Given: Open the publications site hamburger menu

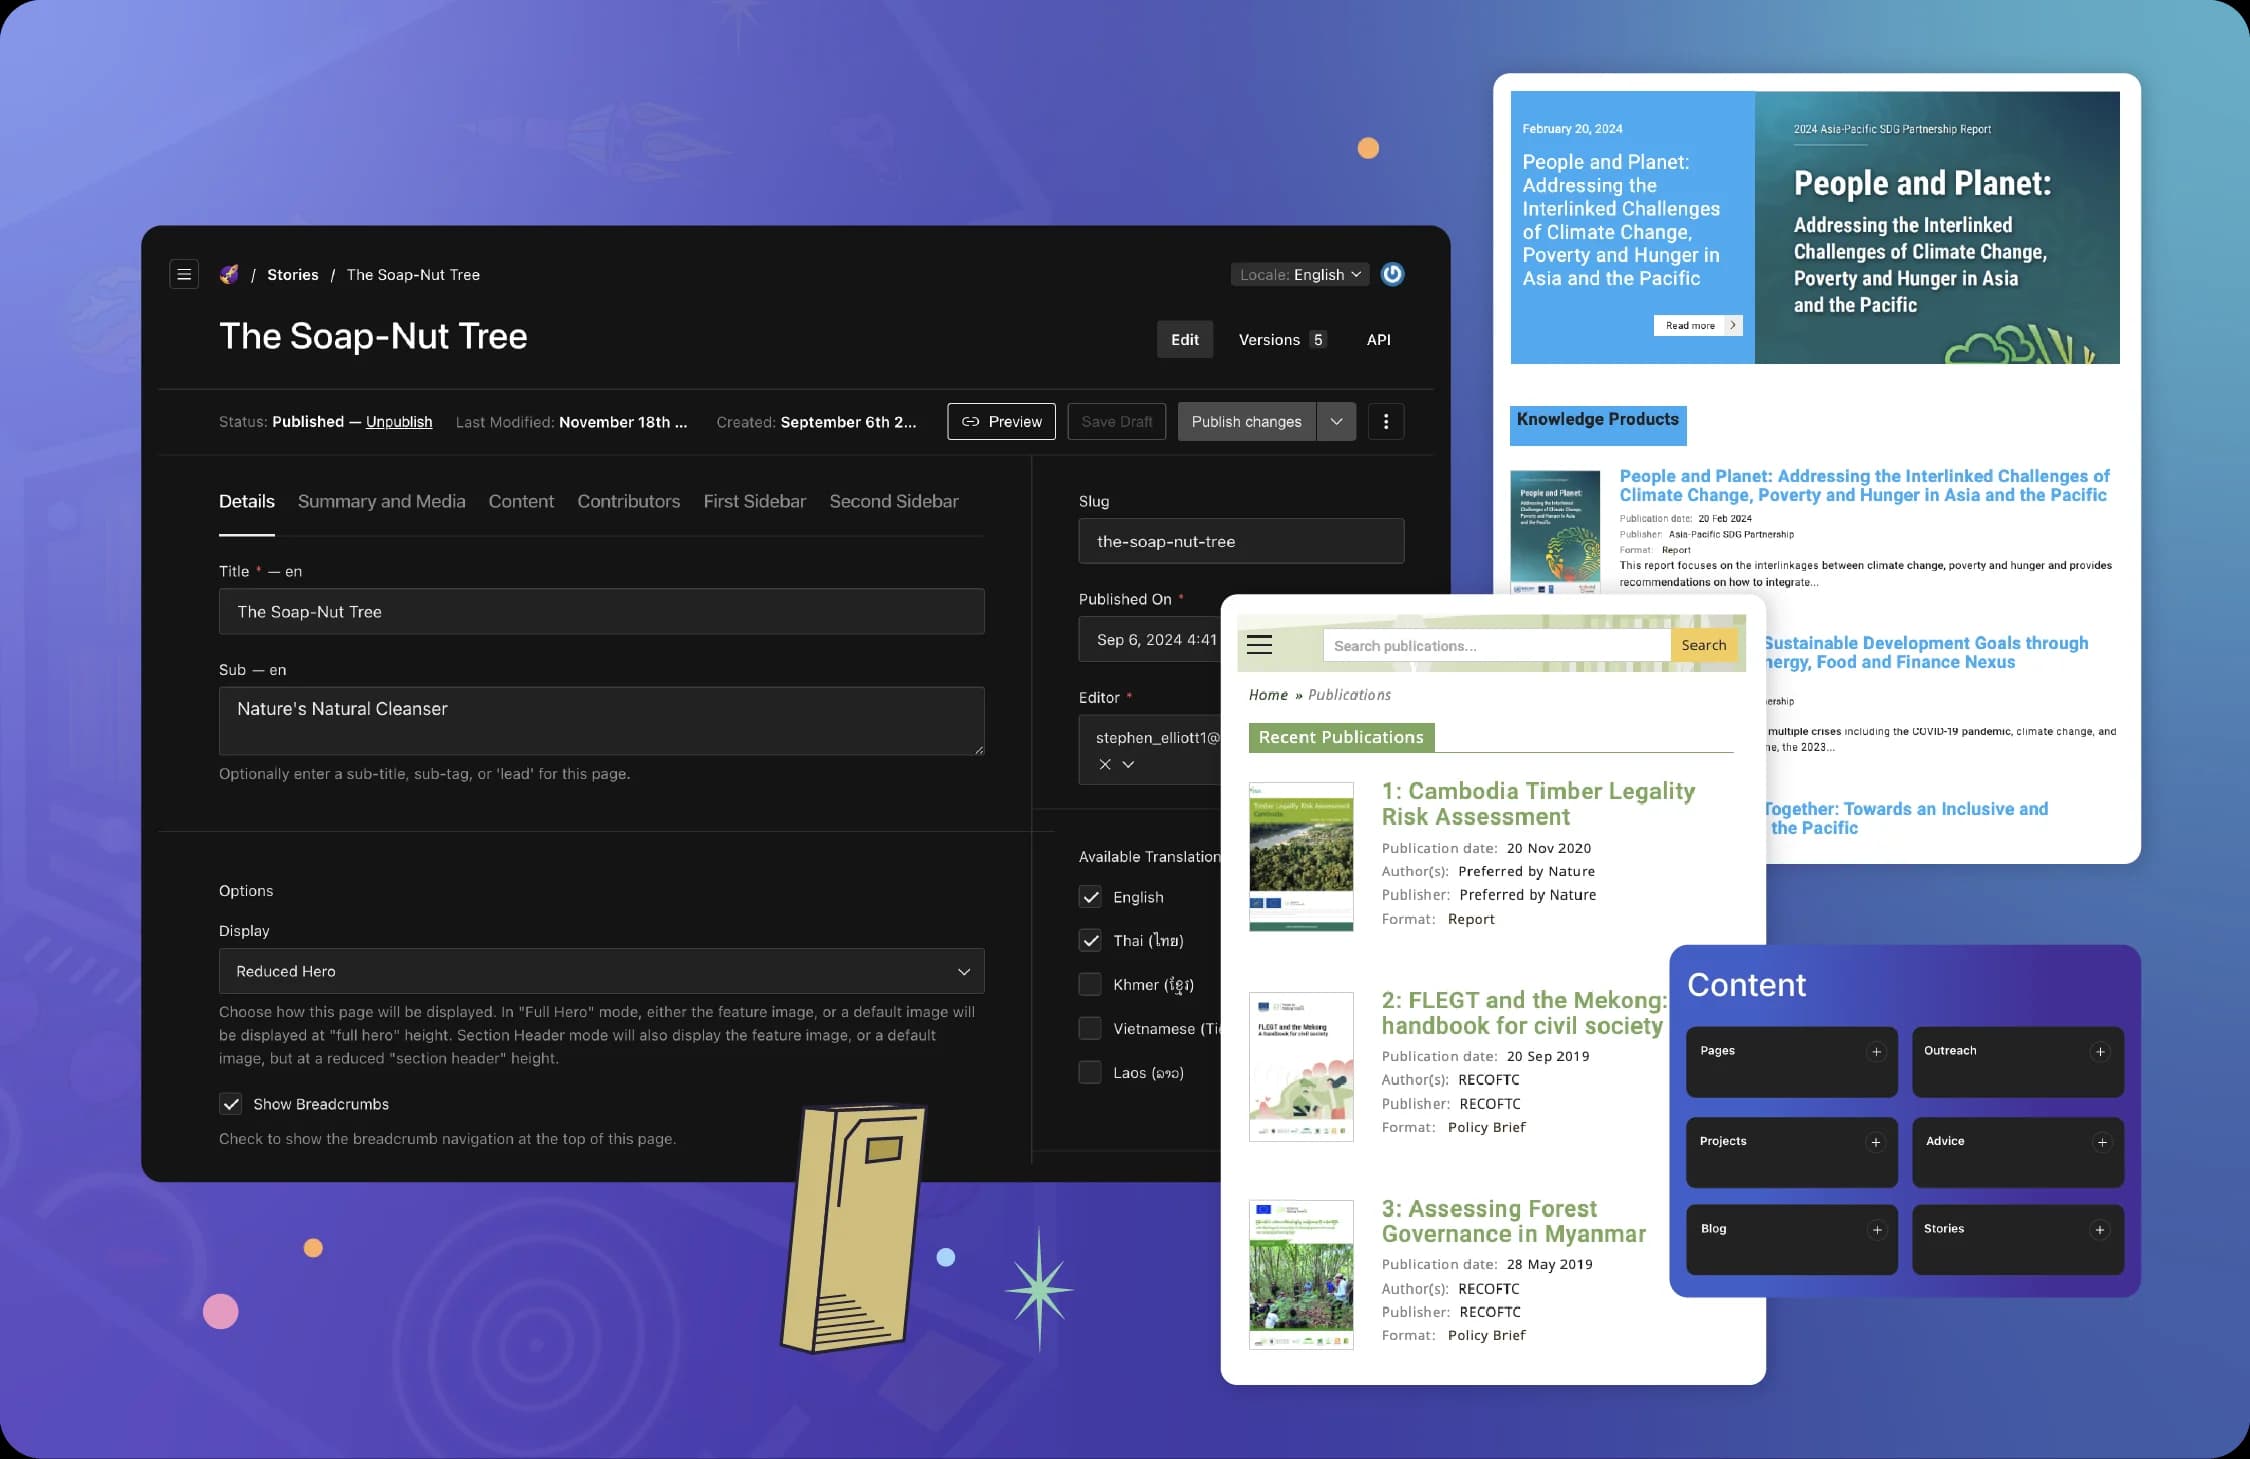Looking at the screenshot, I should (x=1259, y=645).
